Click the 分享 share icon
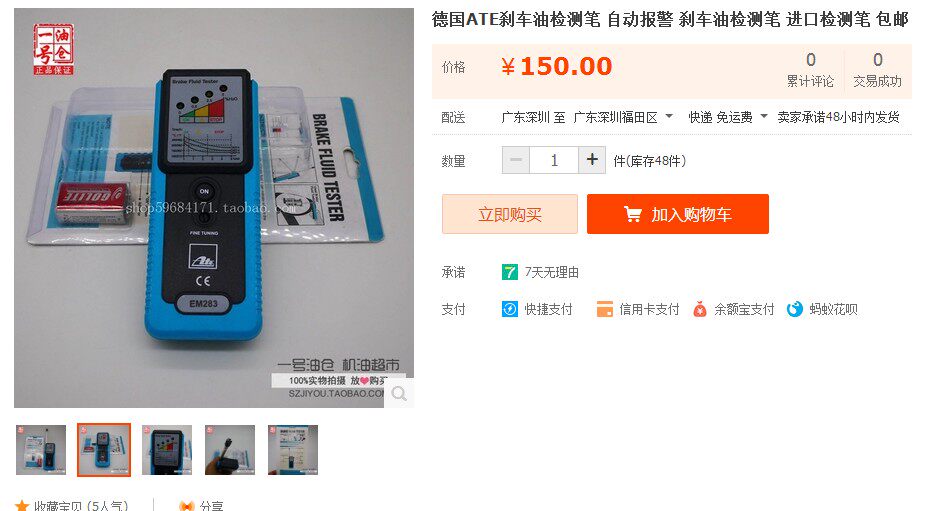 (186, 506)
